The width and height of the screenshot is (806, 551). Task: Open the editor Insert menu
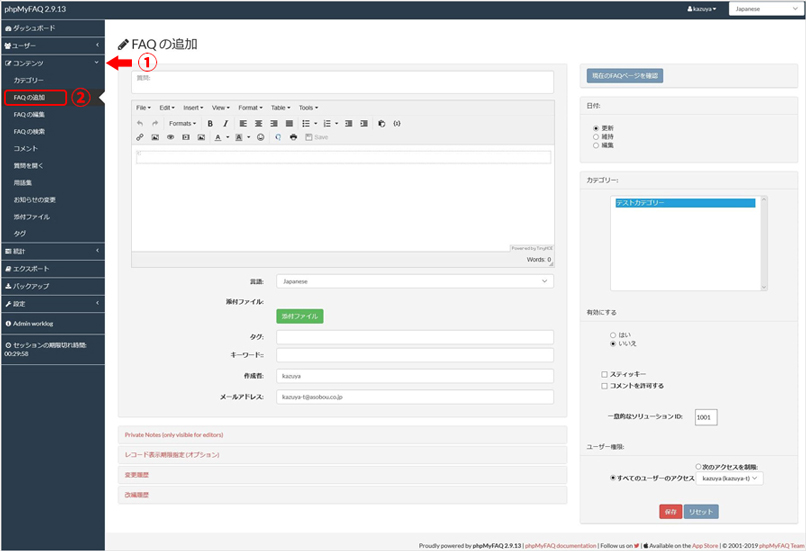[193, 108]
